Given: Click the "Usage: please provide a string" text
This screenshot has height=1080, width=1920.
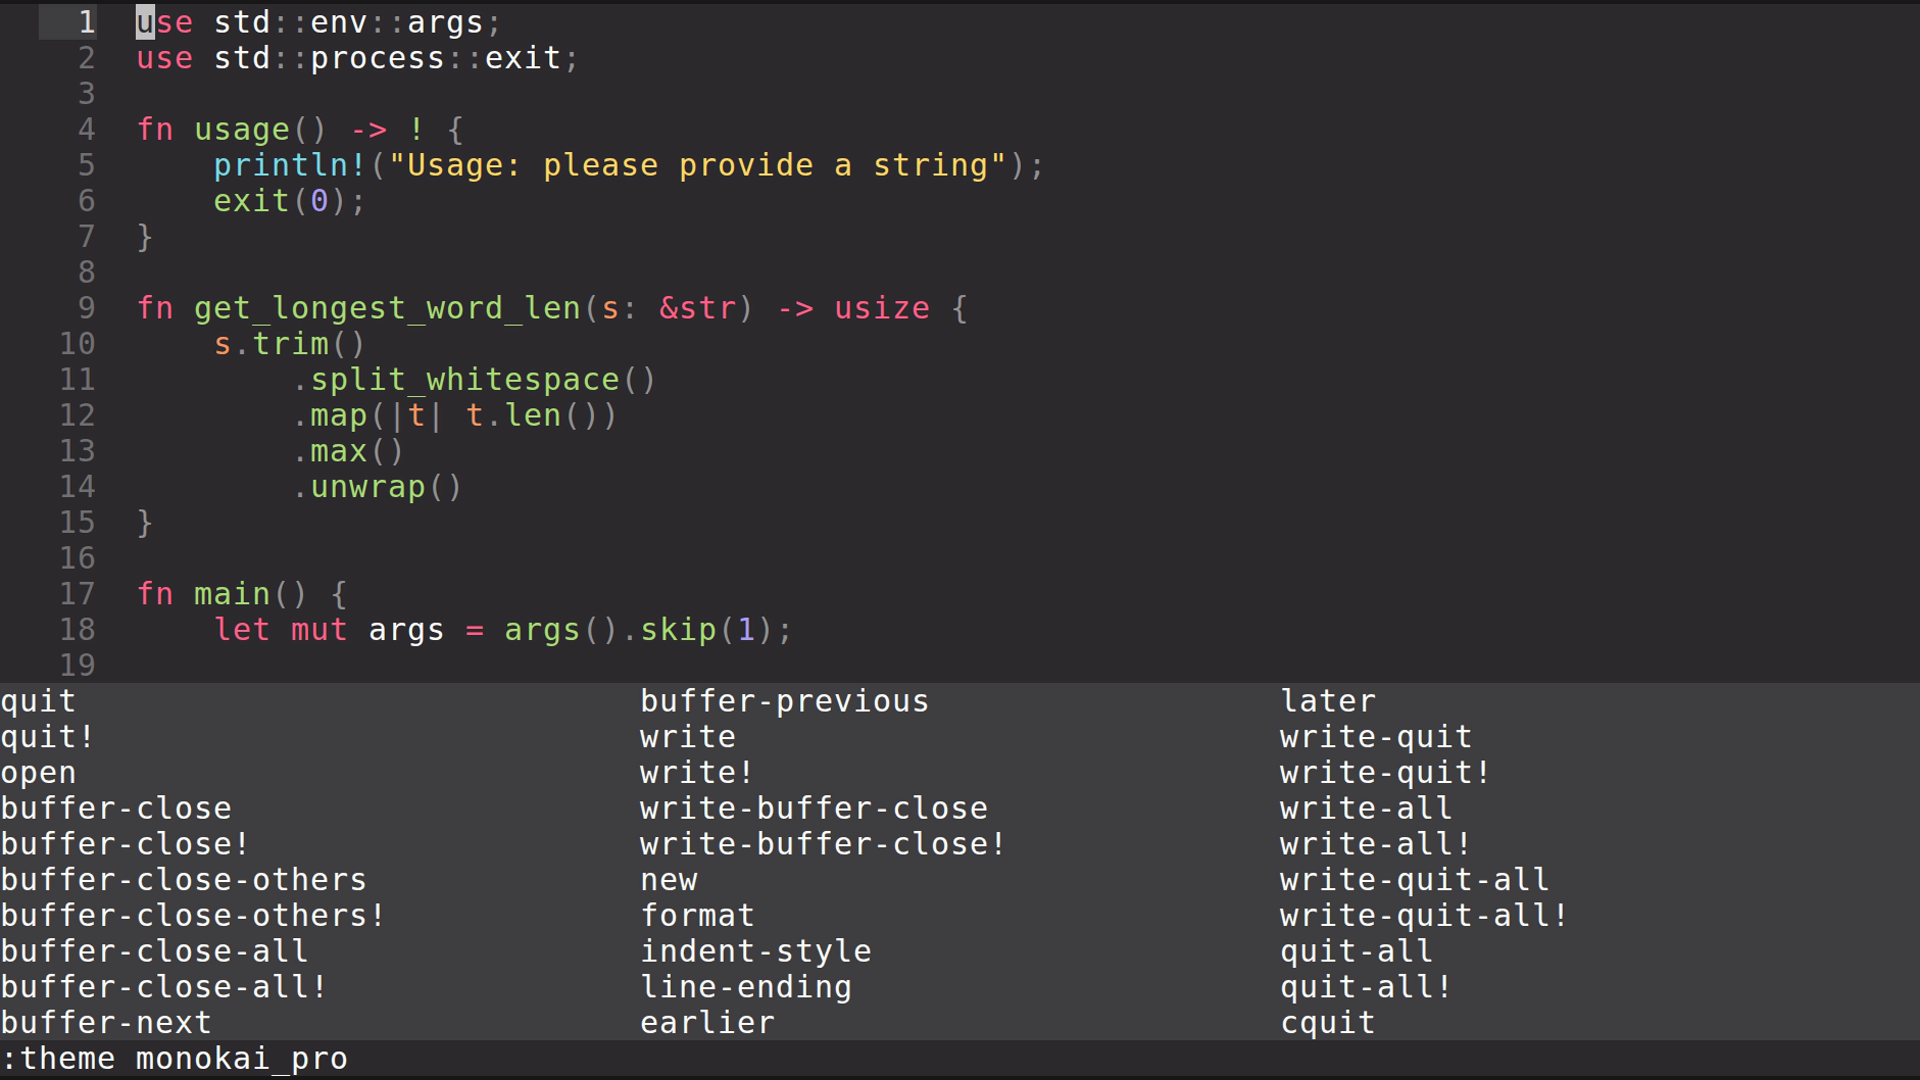Looking at the screenshot, I should coord(697,165).
